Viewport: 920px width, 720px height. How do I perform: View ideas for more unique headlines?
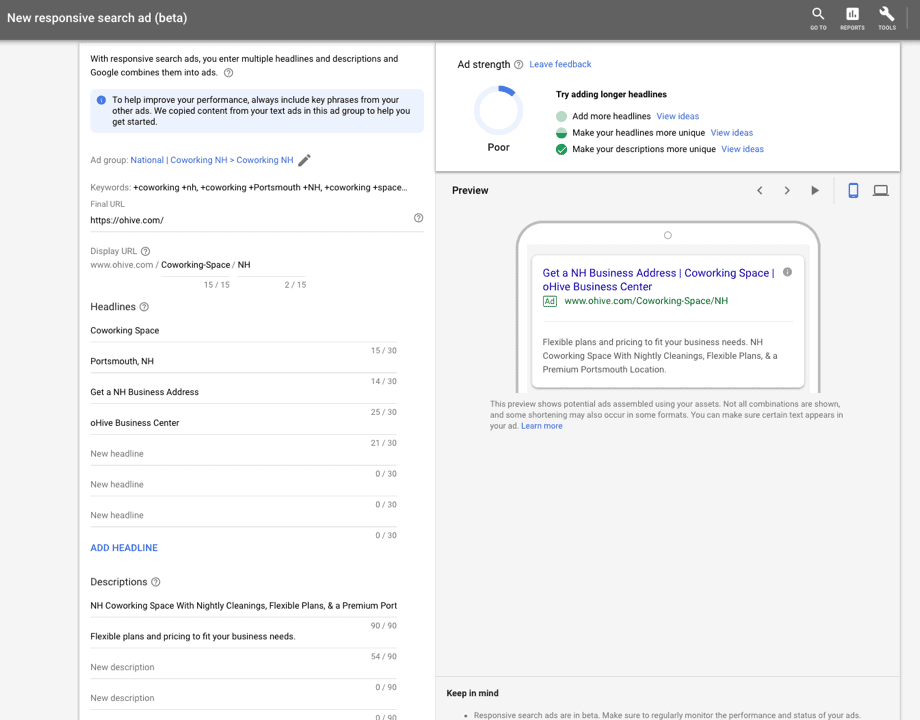[732, 133]
